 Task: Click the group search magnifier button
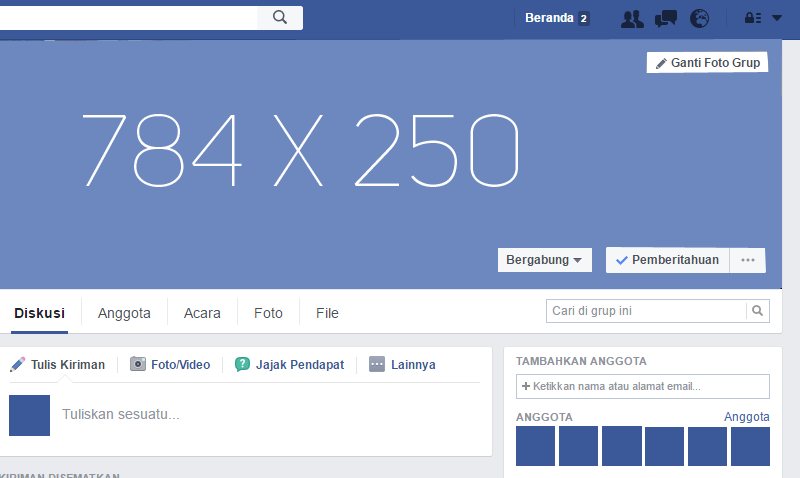click(x=757, y=311)
